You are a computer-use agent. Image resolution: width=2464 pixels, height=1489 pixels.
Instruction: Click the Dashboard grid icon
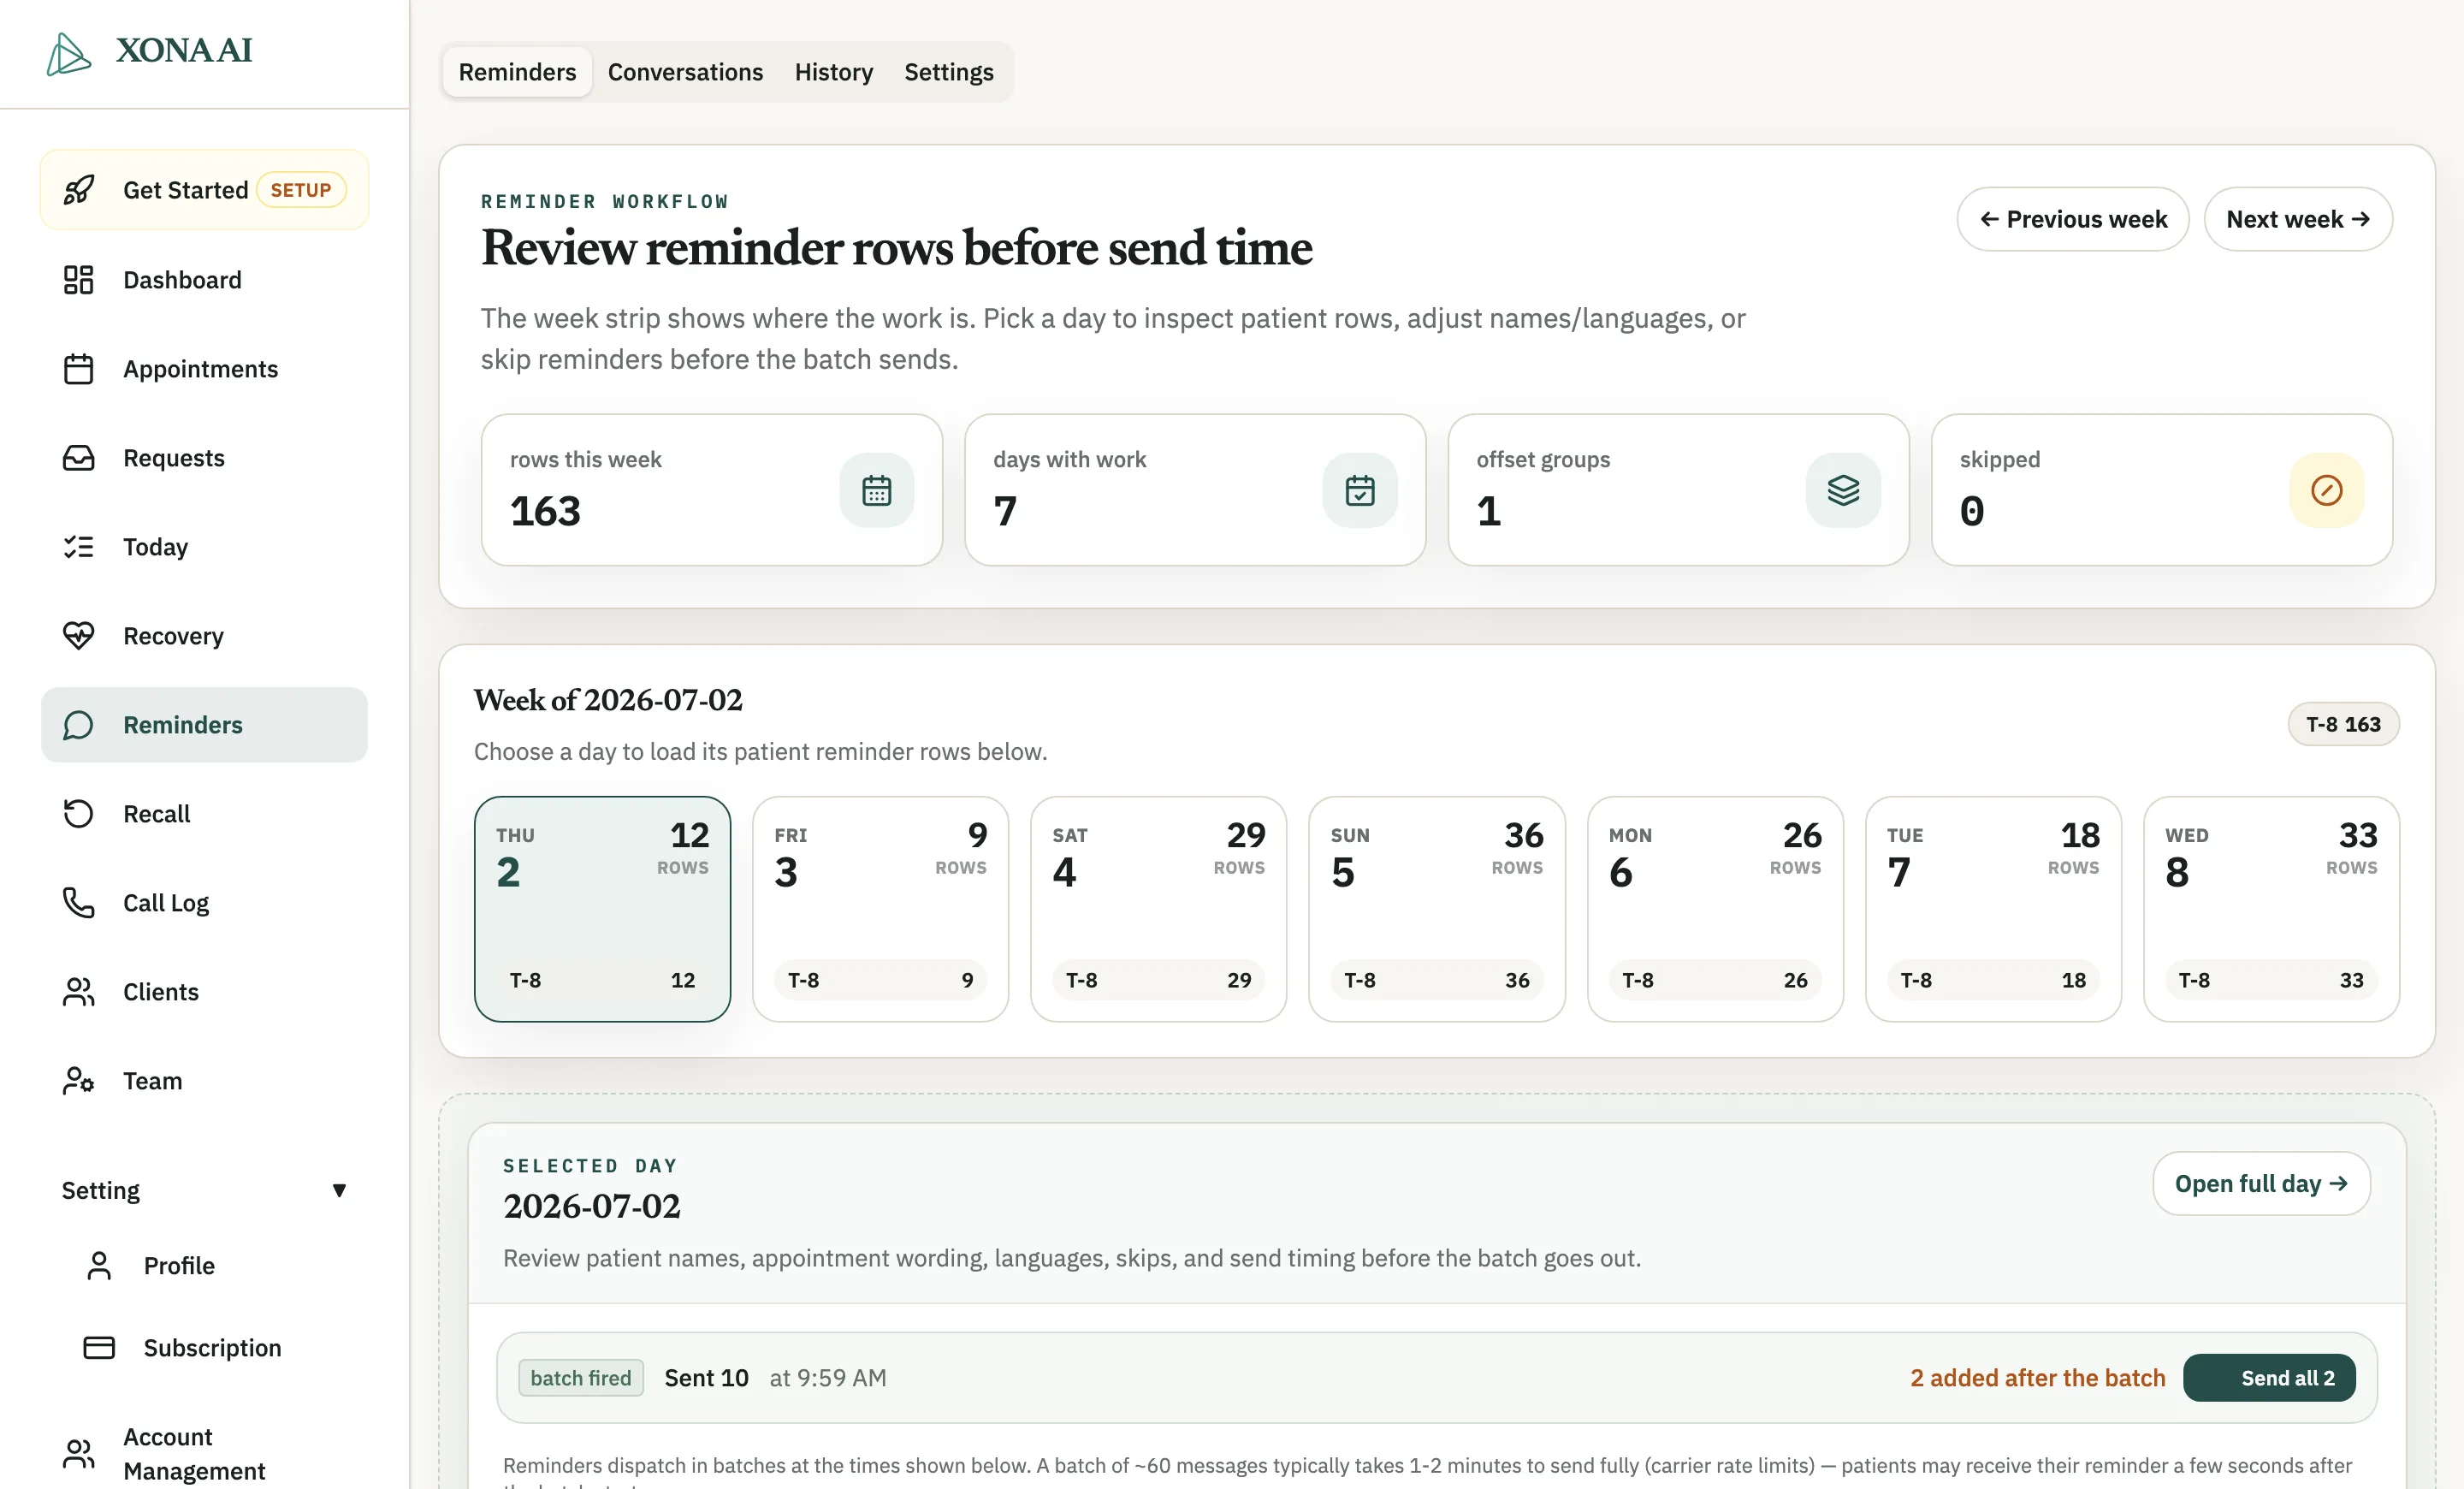click(78, 280)
